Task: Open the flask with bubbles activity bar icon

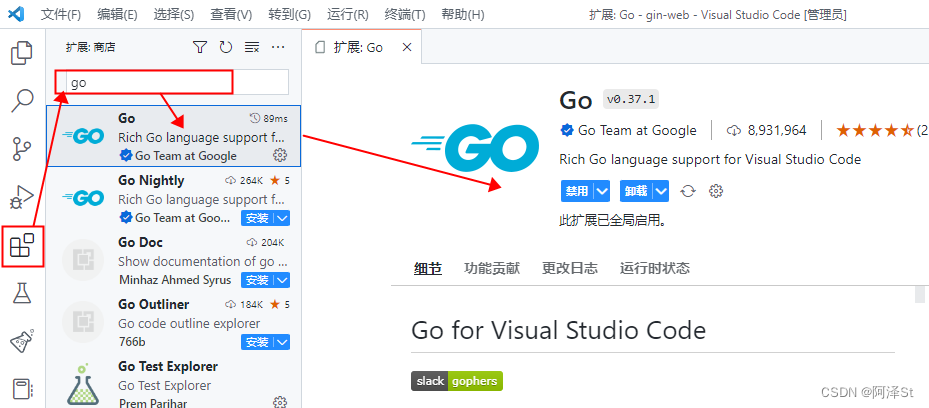Action: (x=23, y=341)
